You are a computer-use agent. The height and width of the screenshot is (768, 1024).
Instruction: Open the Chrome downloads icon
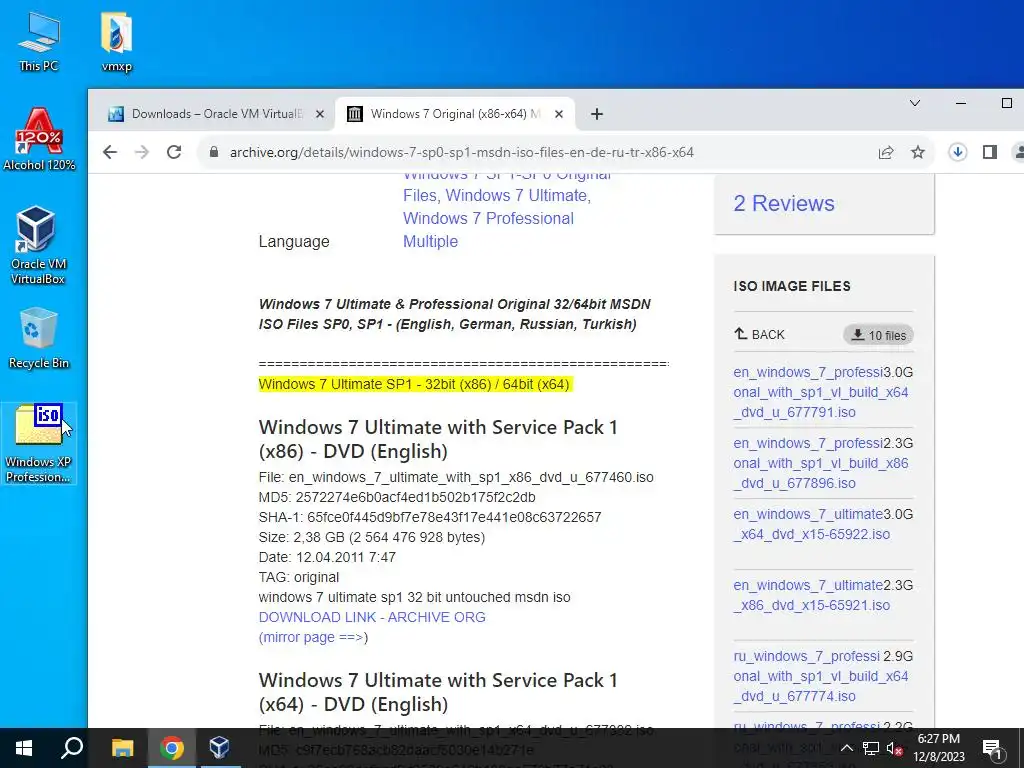click(x=957, y=152)
